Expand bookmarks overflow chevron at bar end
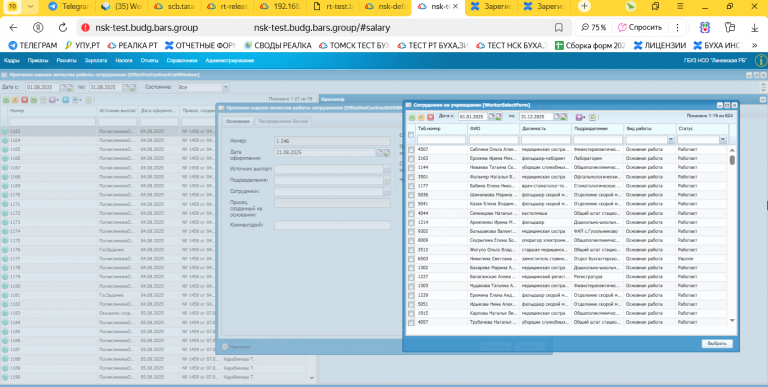Viewport: 768px width, 387px height. click(x=754, y=46)
